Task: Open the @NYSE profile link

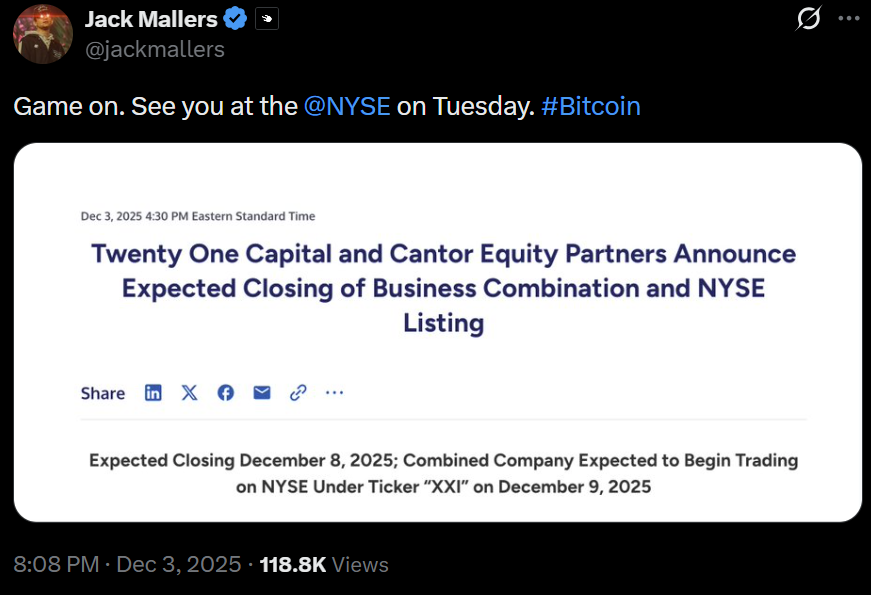Action: 347,105
